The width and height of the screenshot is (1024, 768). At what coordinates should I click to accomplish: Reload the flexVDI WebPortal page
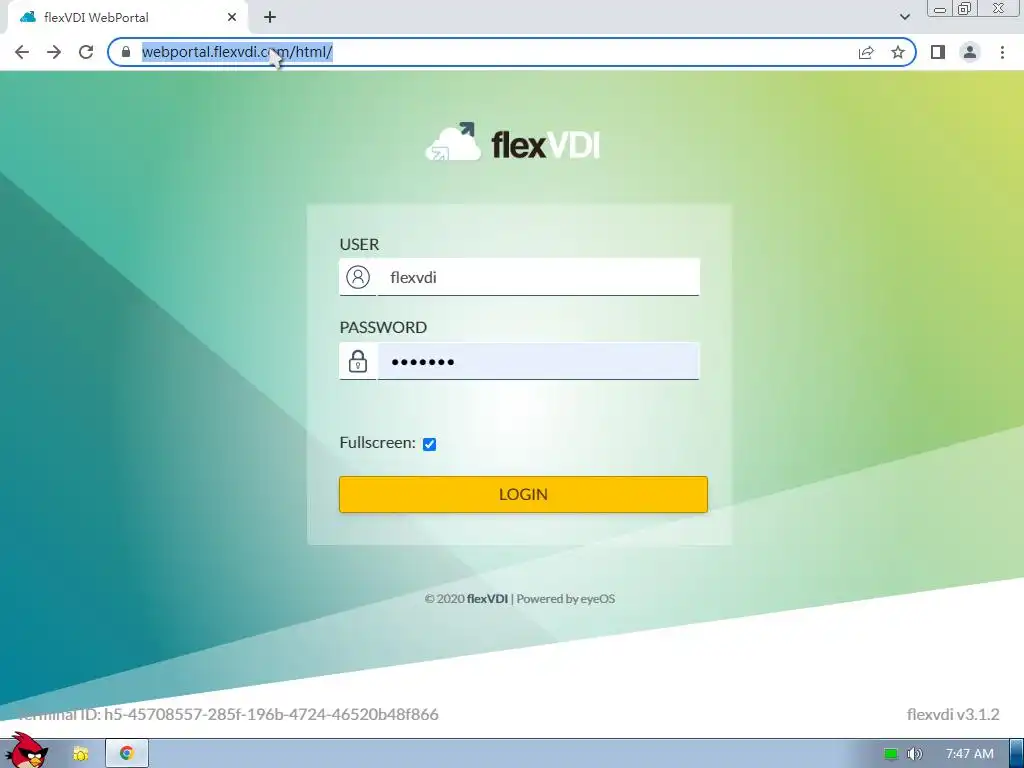pyautogui.click(x=86, y=52)
